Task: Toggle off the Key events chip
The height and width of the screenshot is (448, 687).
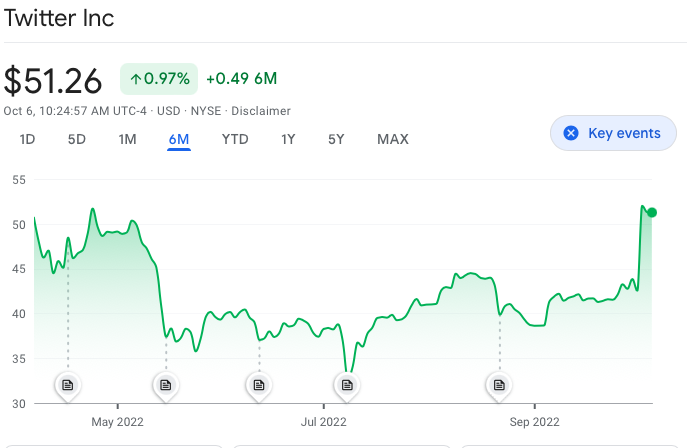Action: click(613, 133)
